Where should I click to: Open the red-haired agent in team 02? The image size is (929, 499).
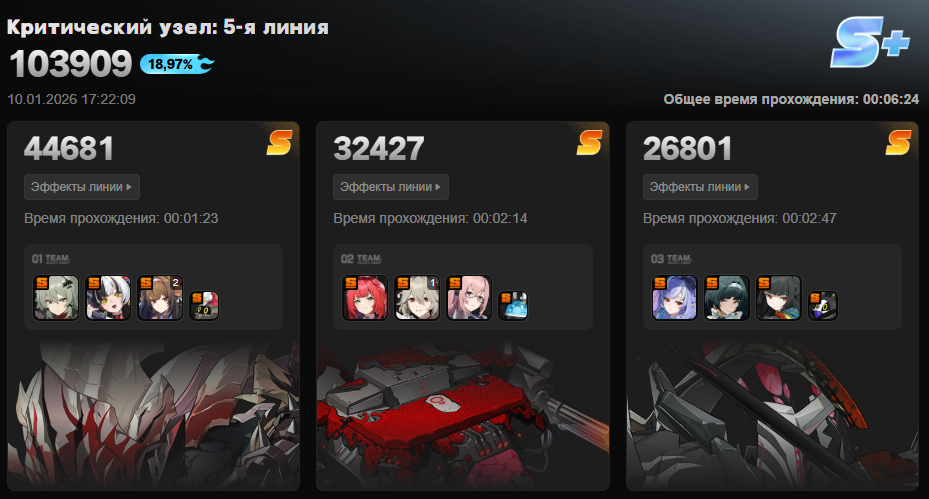tap(365, 298)
